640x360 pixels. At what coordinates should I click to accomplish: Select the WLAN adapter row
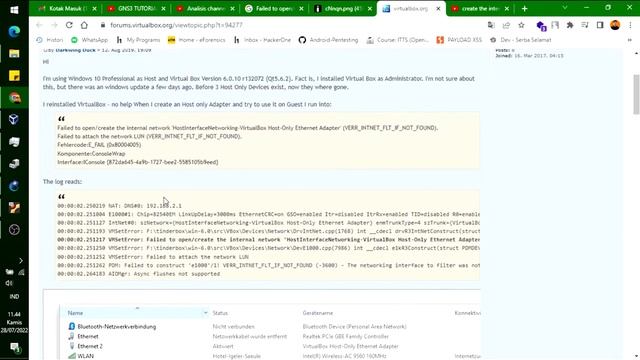(85, 356)
